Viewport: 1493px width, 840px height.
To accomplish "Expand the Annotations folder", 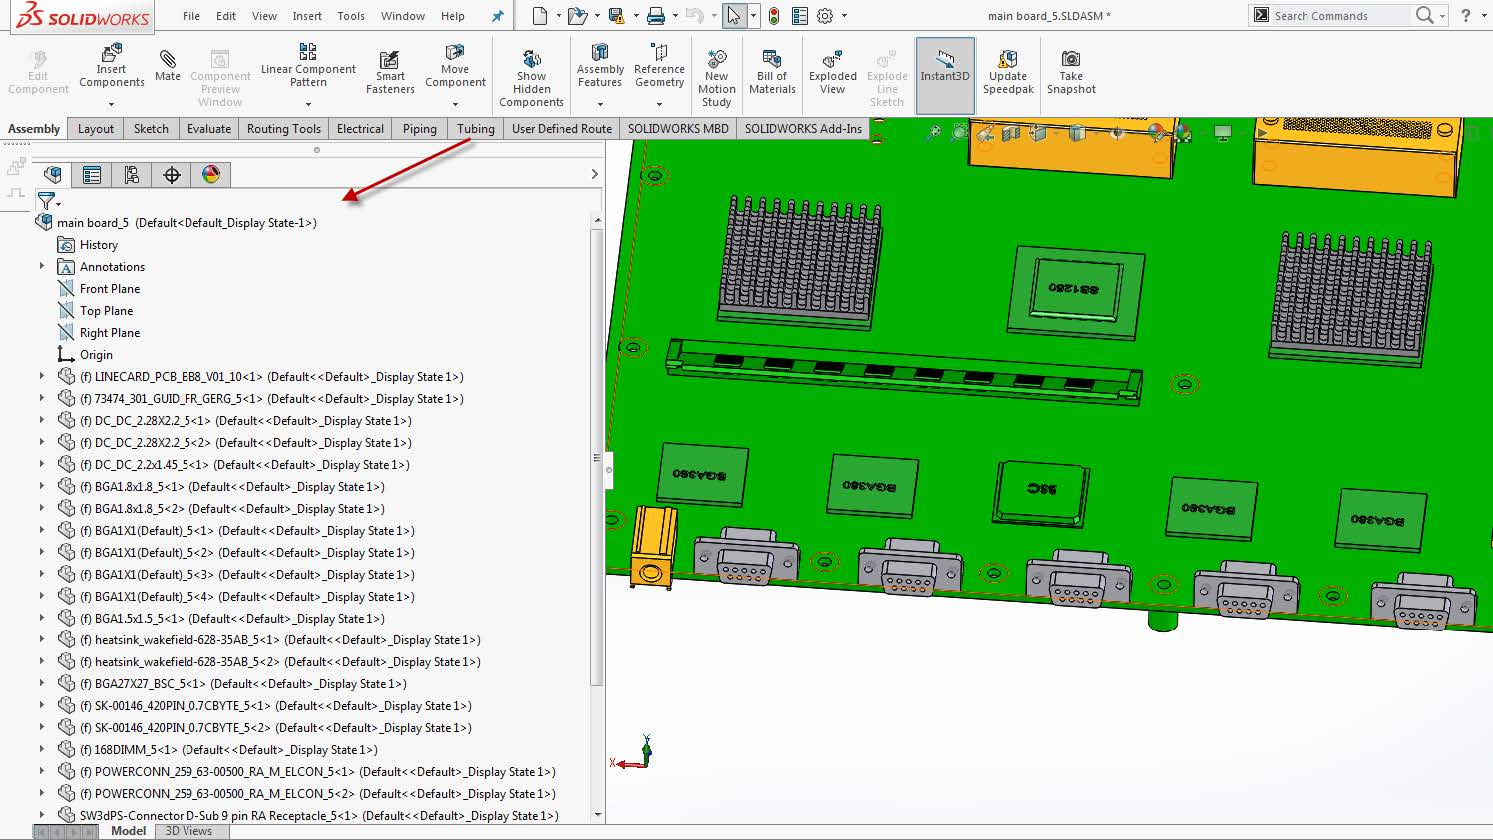I will coord(41,266).
